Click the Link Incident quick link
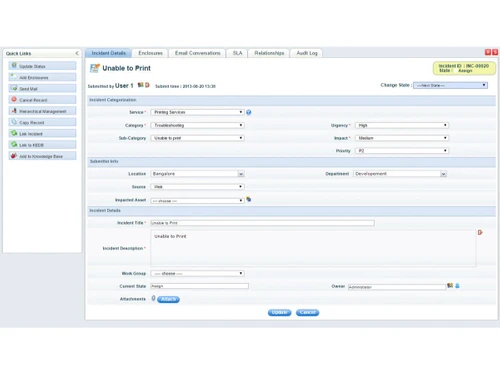500x375 pixels. click(42, 134)
